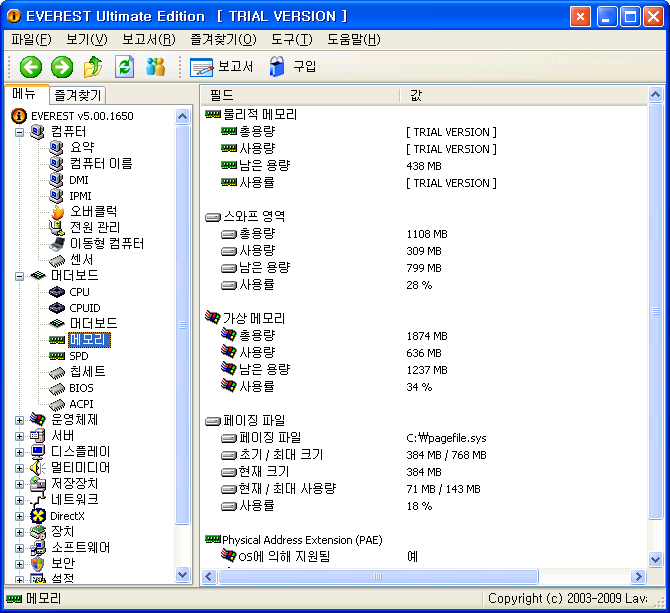This screenshot has width=670, height=613.
Task: Refresh the page with the refresh icon
Action: [x=124, y=67]
